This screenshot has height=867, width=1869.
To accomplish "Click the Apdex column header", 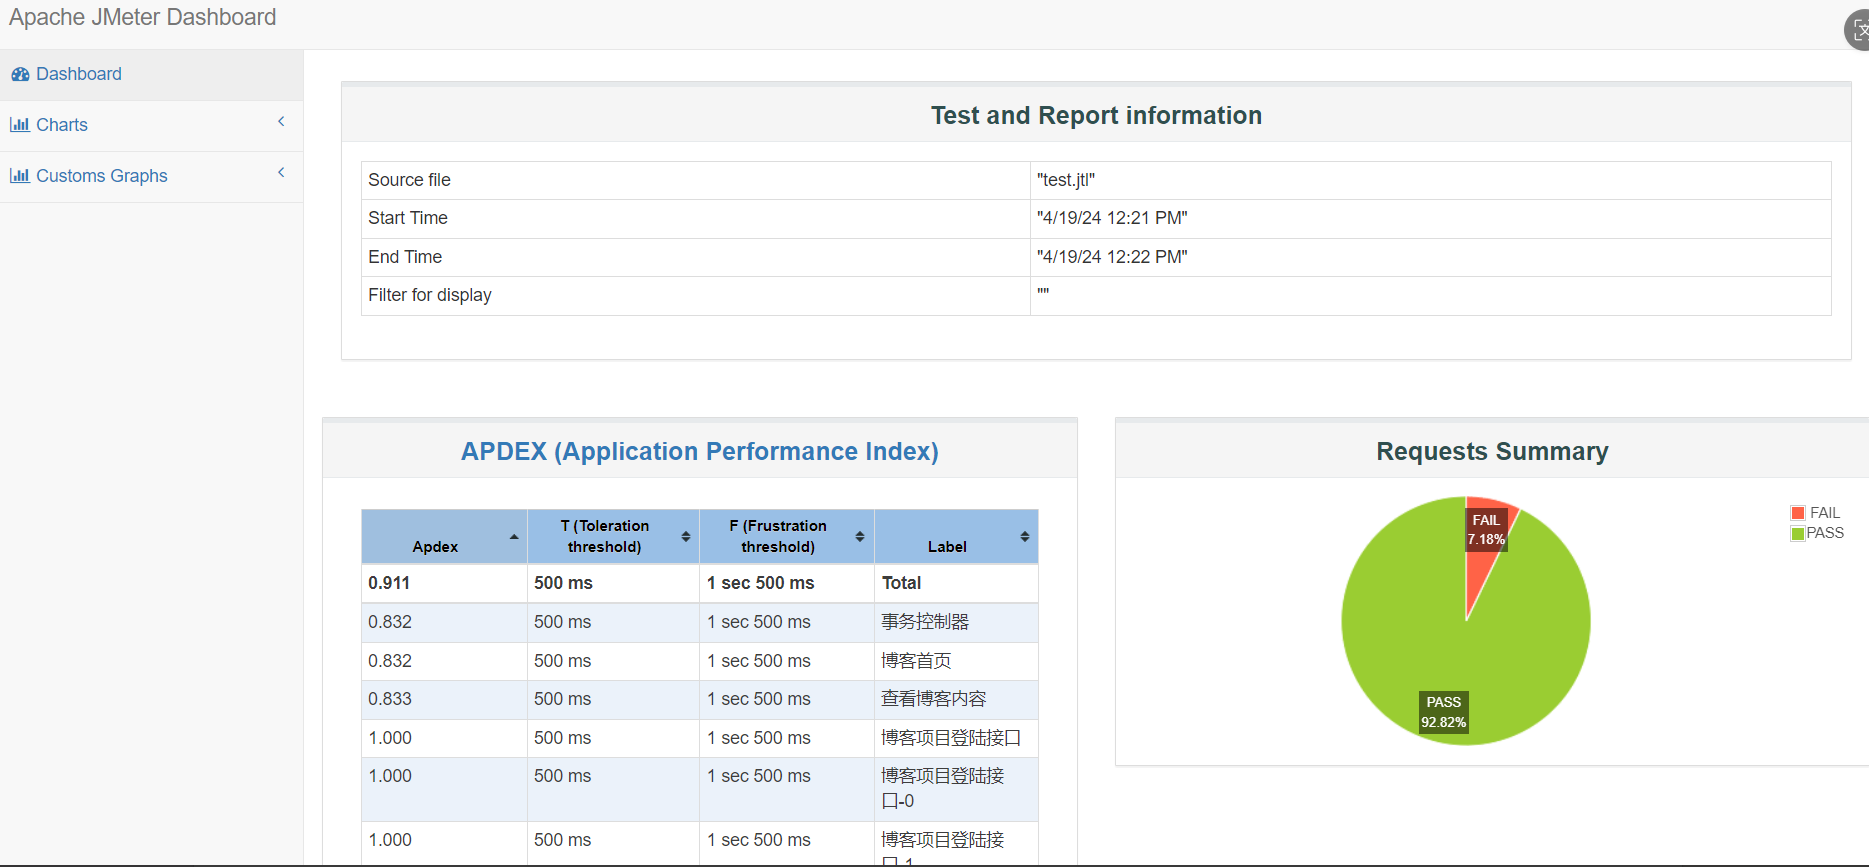I will [x=445, y=537].
